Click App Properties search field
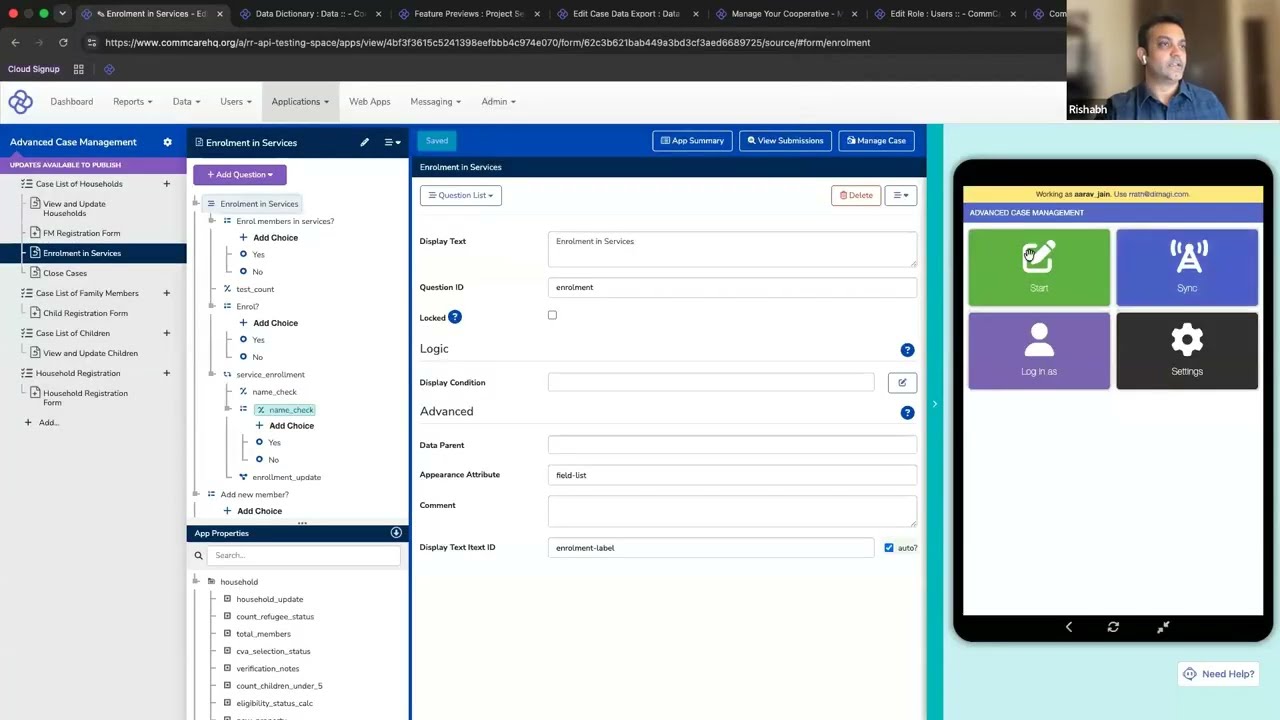 coord(303,555)
